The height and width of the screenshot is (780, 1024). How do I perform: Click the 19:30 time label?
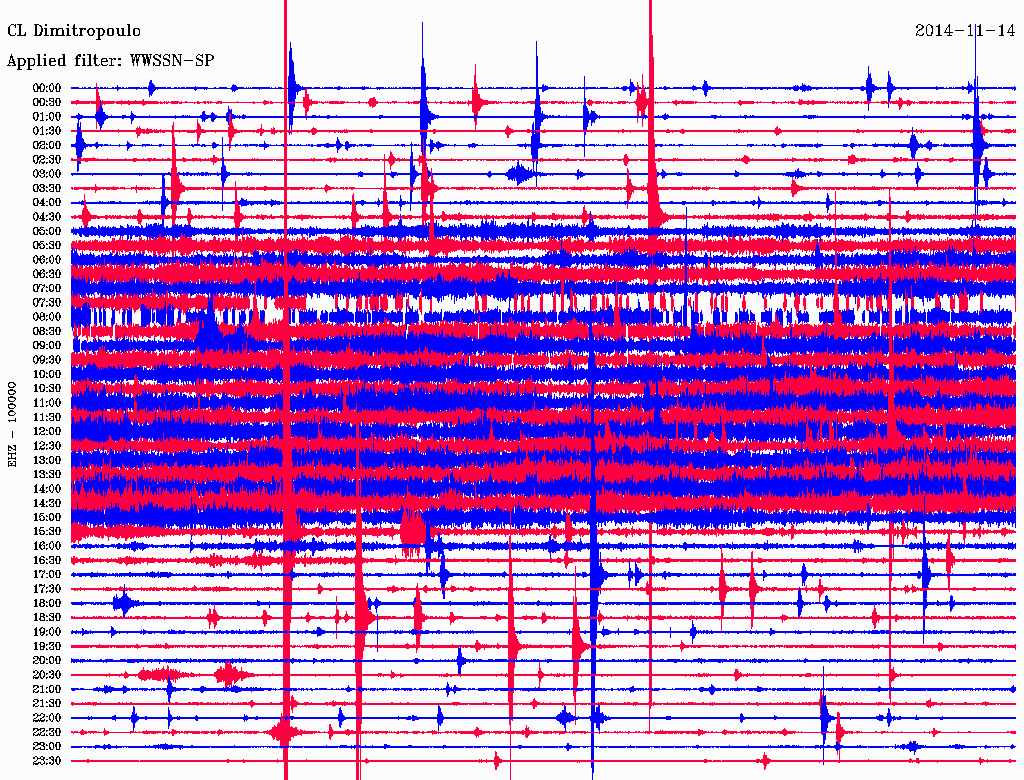[x=47, y=647]
